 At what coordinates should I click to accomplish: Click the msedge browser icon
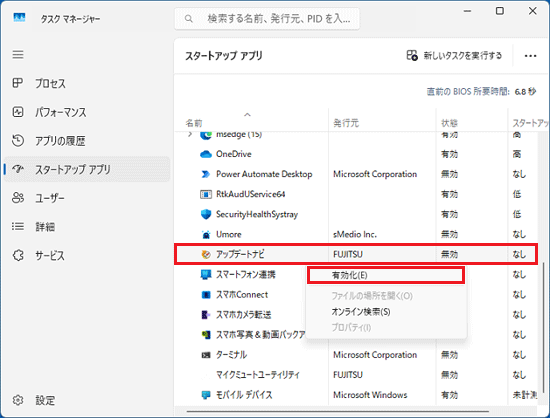coord(206,135)
